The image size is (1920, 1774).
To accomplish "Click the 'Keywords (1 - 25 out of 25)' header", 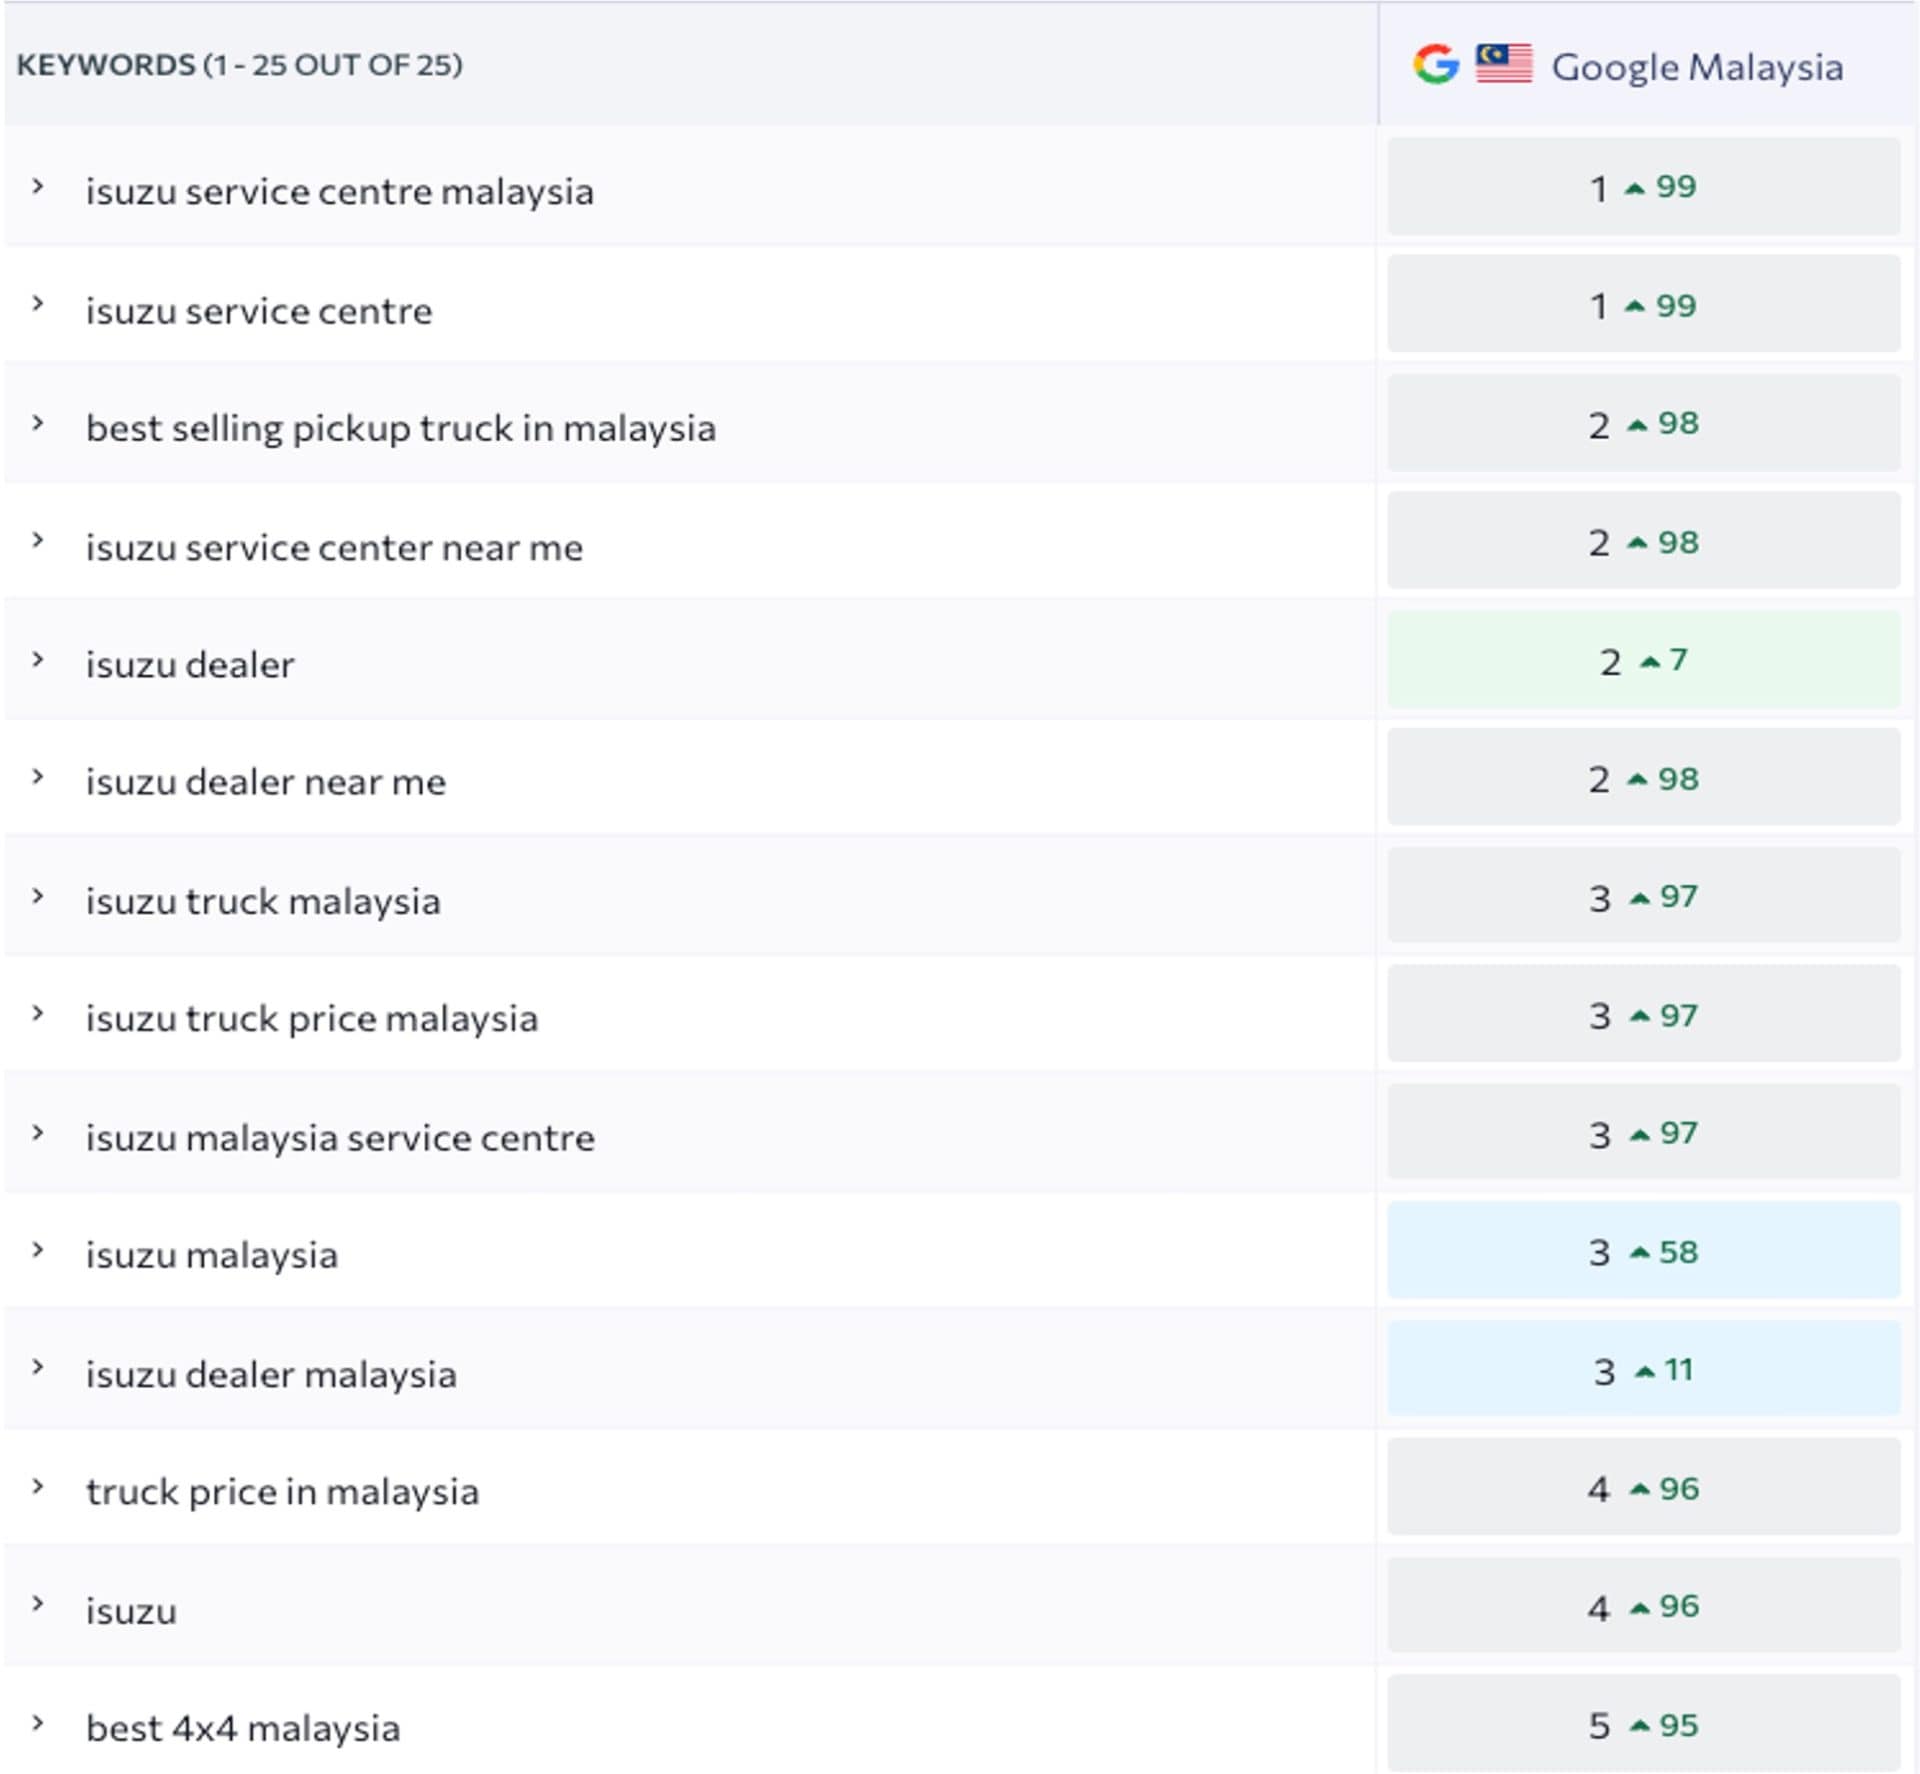I will pos(239,65).
